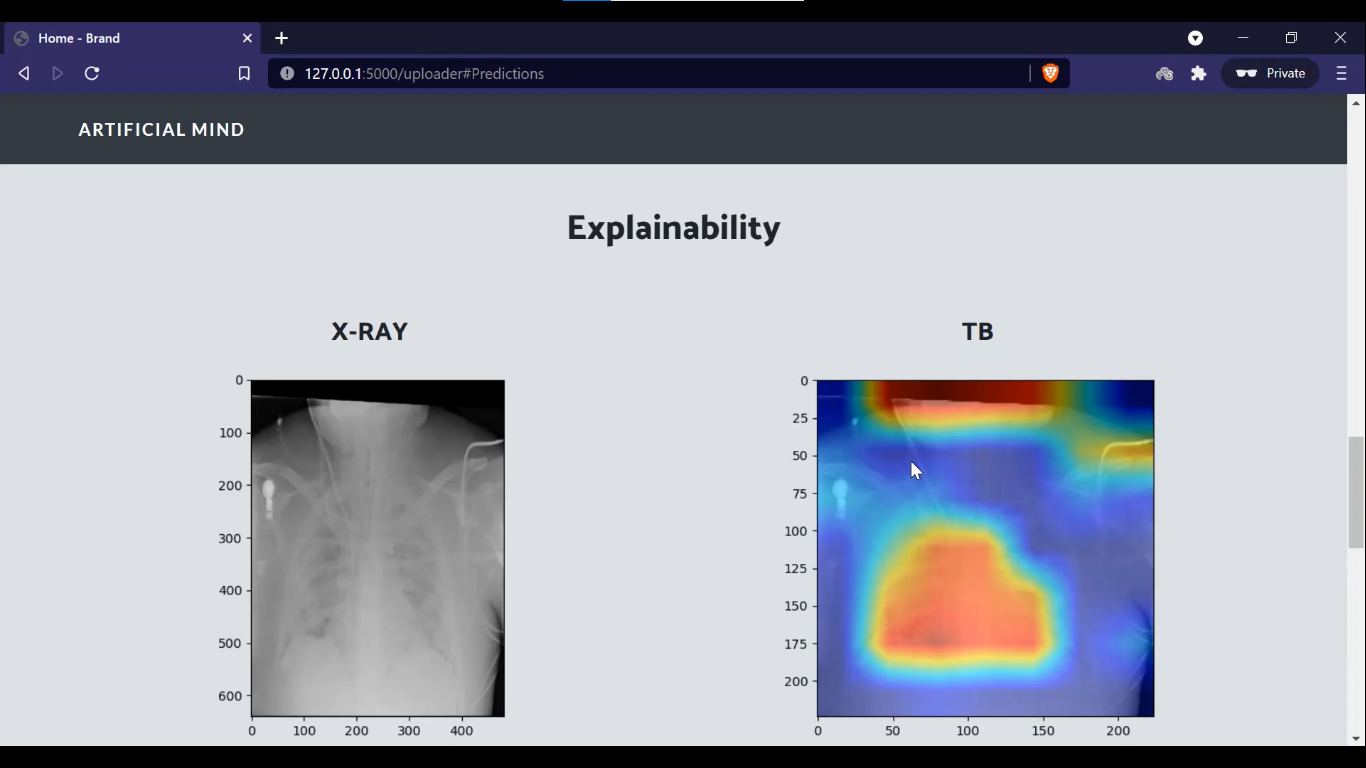This screenshot has height=768, width=1366.
Task: Click the TB heatmap image
Action: (985, 547)
